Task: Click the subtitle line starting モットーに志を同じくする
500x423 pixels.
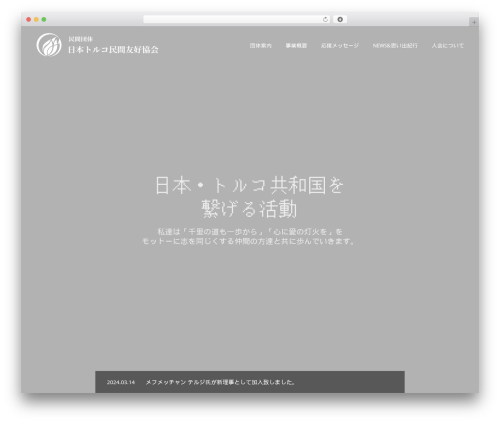Action: pyautogui.click(x=249, y=241)
